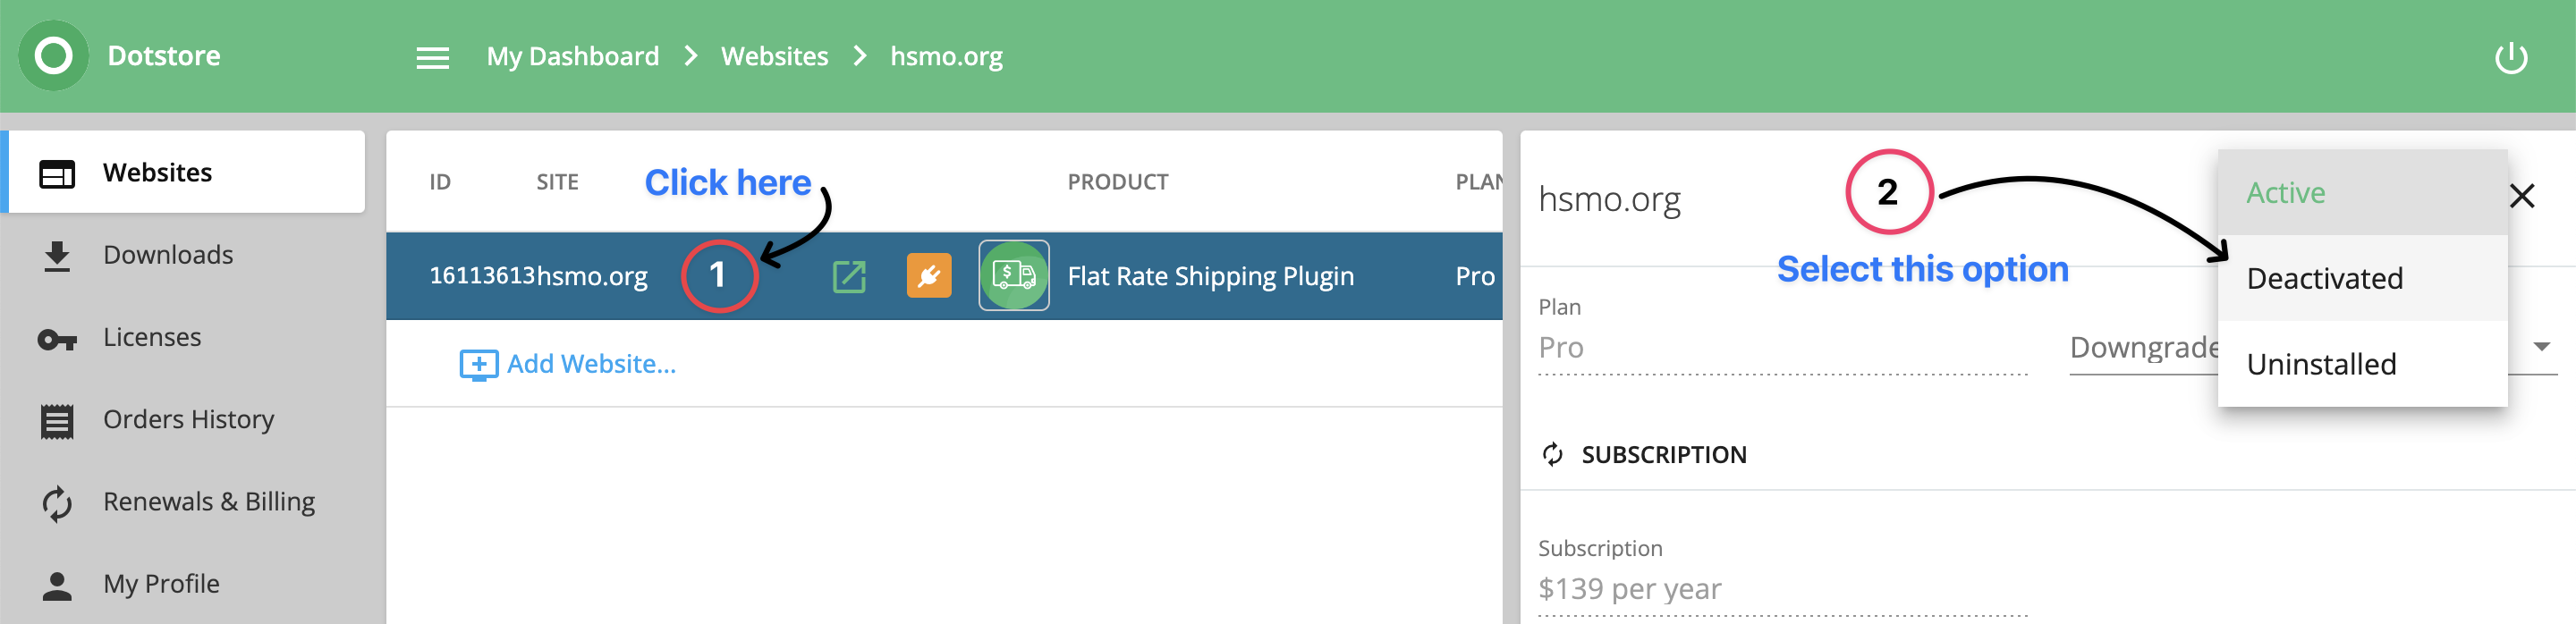Click the $139 per year subscription field
This screenshot has width=2576, height=624.
coord(1782,589)
